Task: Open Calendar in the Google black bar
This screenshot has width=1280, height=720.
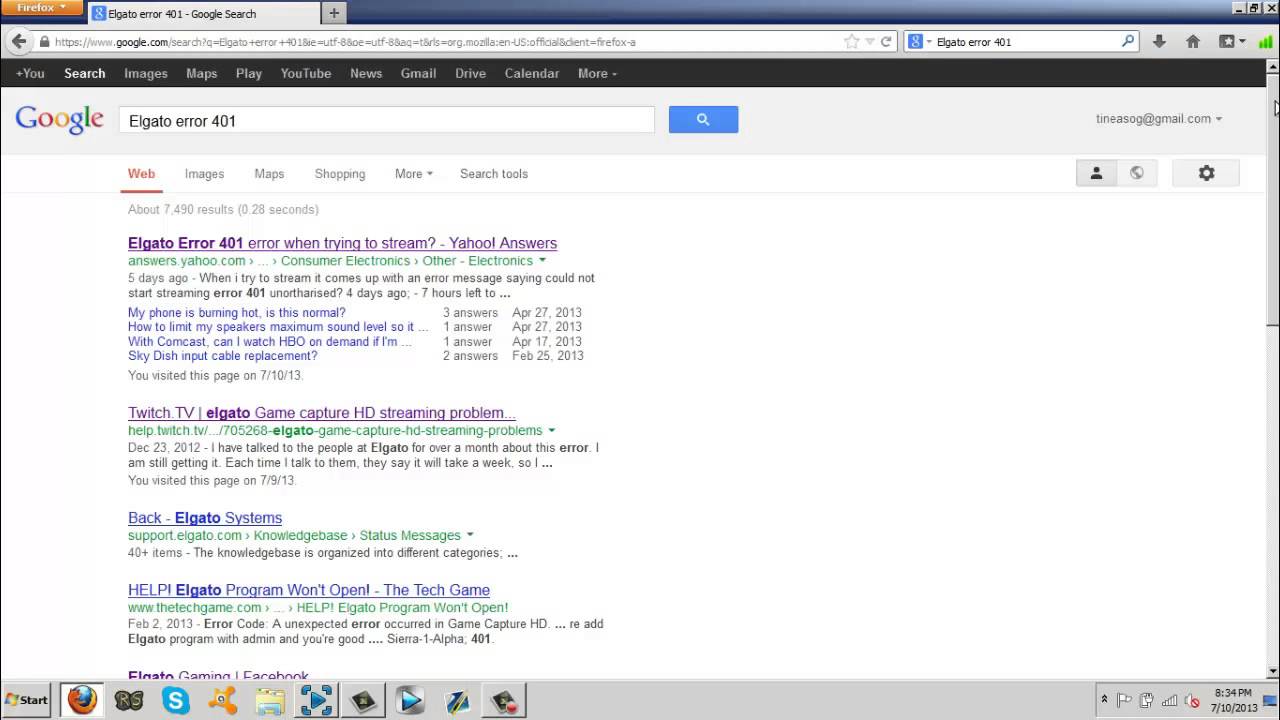Action: pos(532,73)
